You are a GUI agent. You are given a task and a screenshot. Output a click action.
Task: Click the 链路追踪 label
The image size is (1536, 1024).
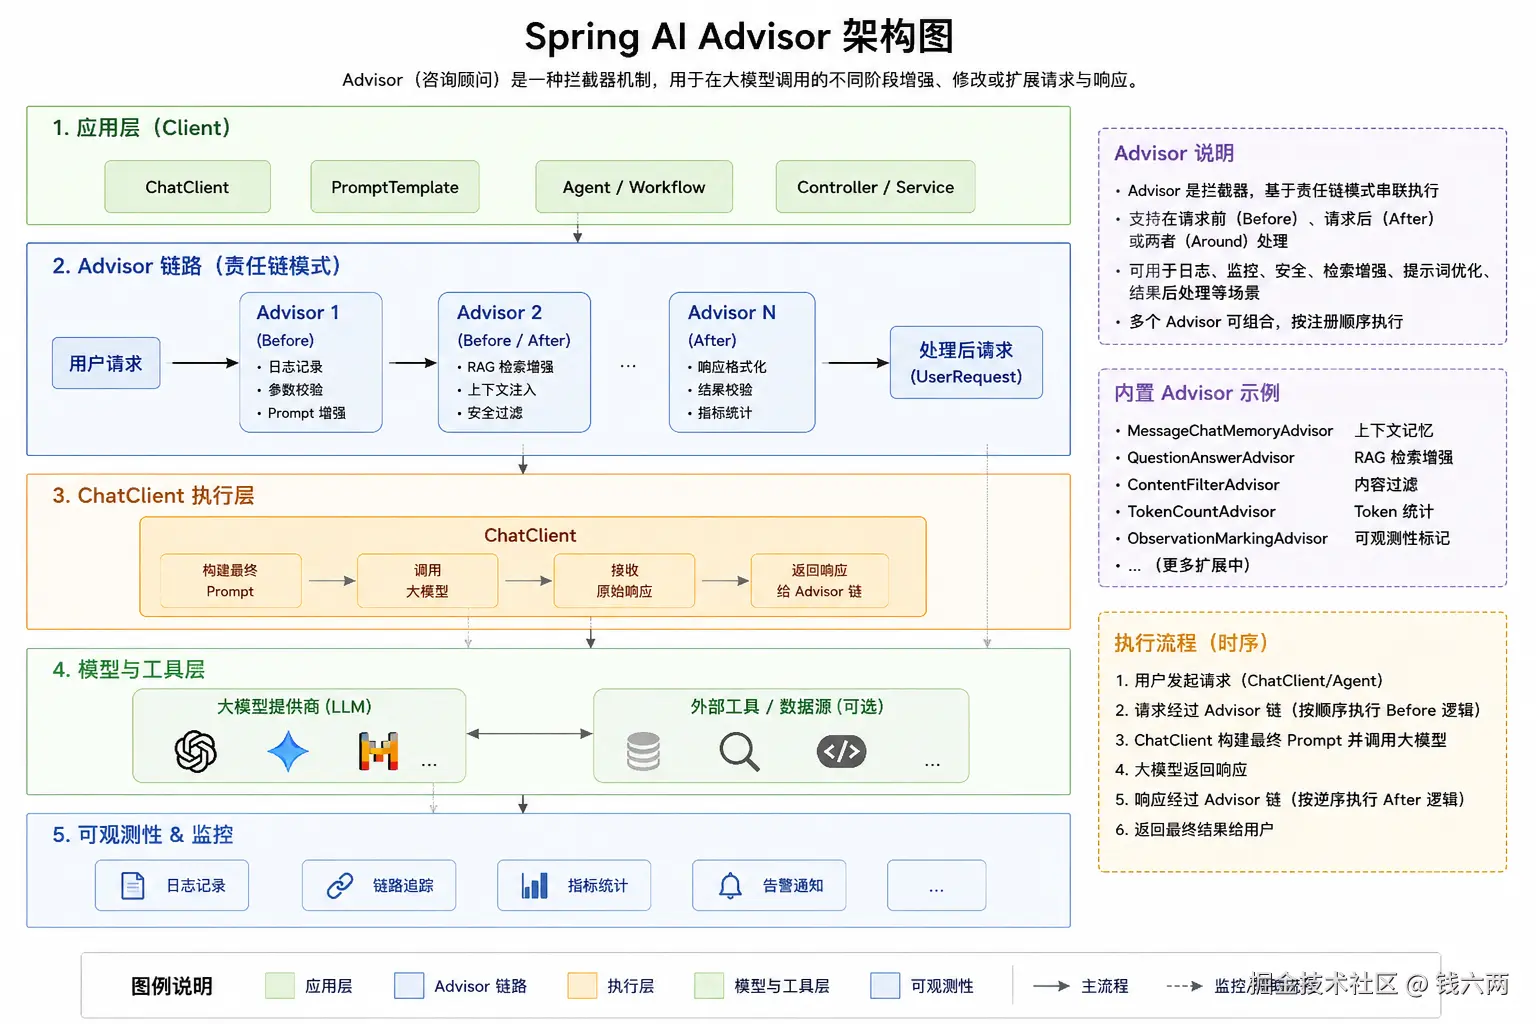tap(403, 886)
